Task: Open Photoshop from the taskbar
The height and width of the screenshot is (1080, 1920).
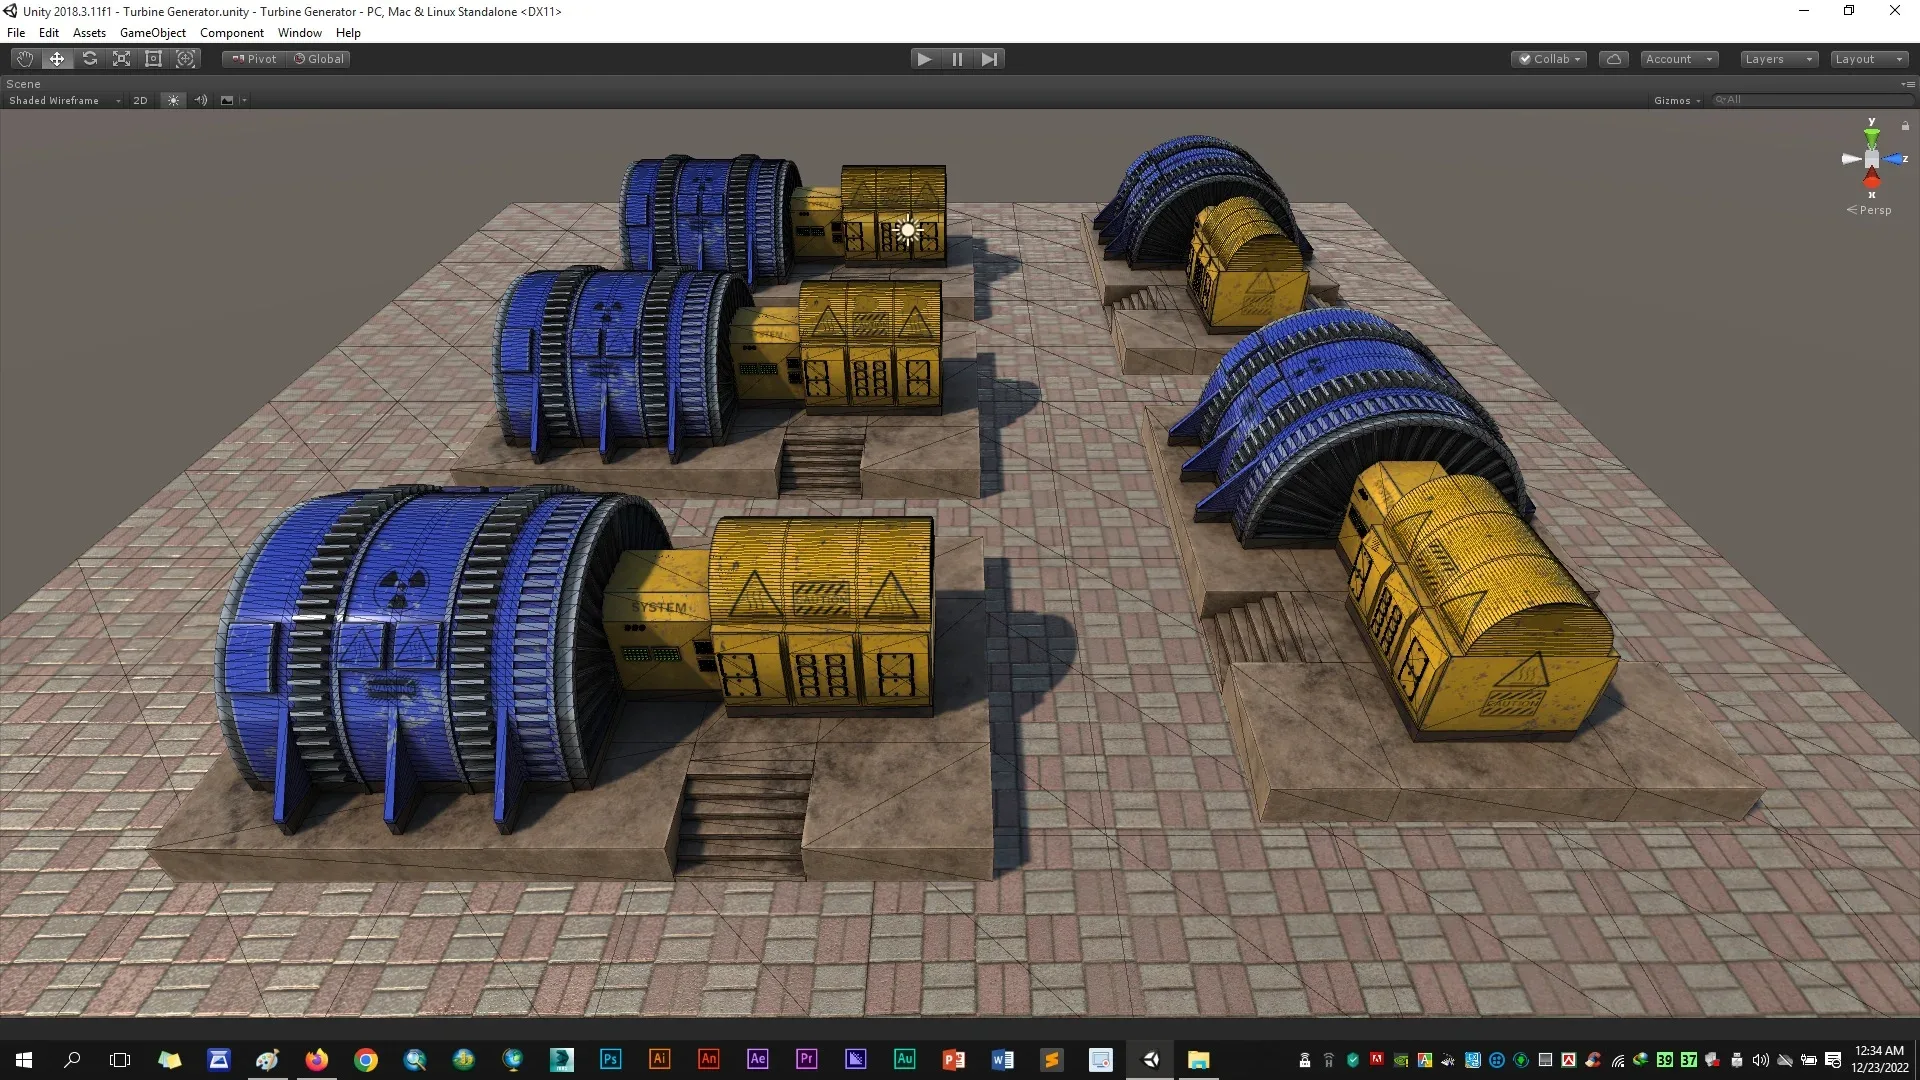Action: pos(610,1060)
